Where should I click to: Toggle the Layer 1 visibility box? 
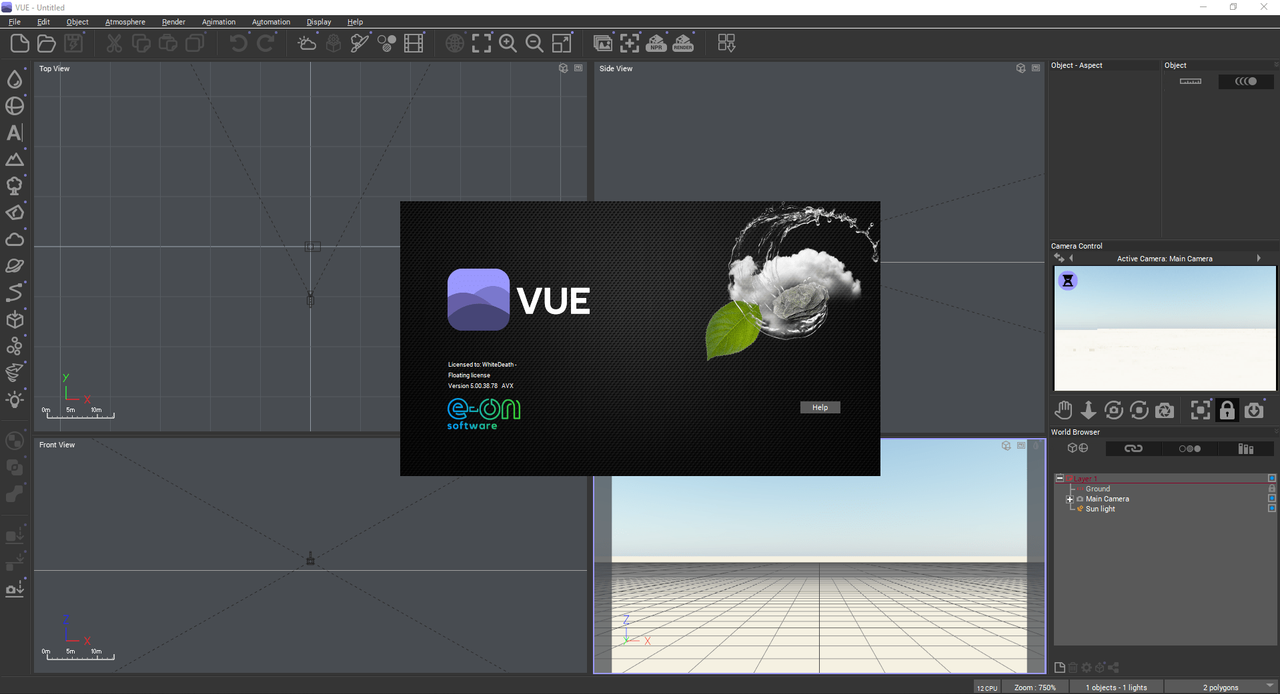(x=1272, y=478)
